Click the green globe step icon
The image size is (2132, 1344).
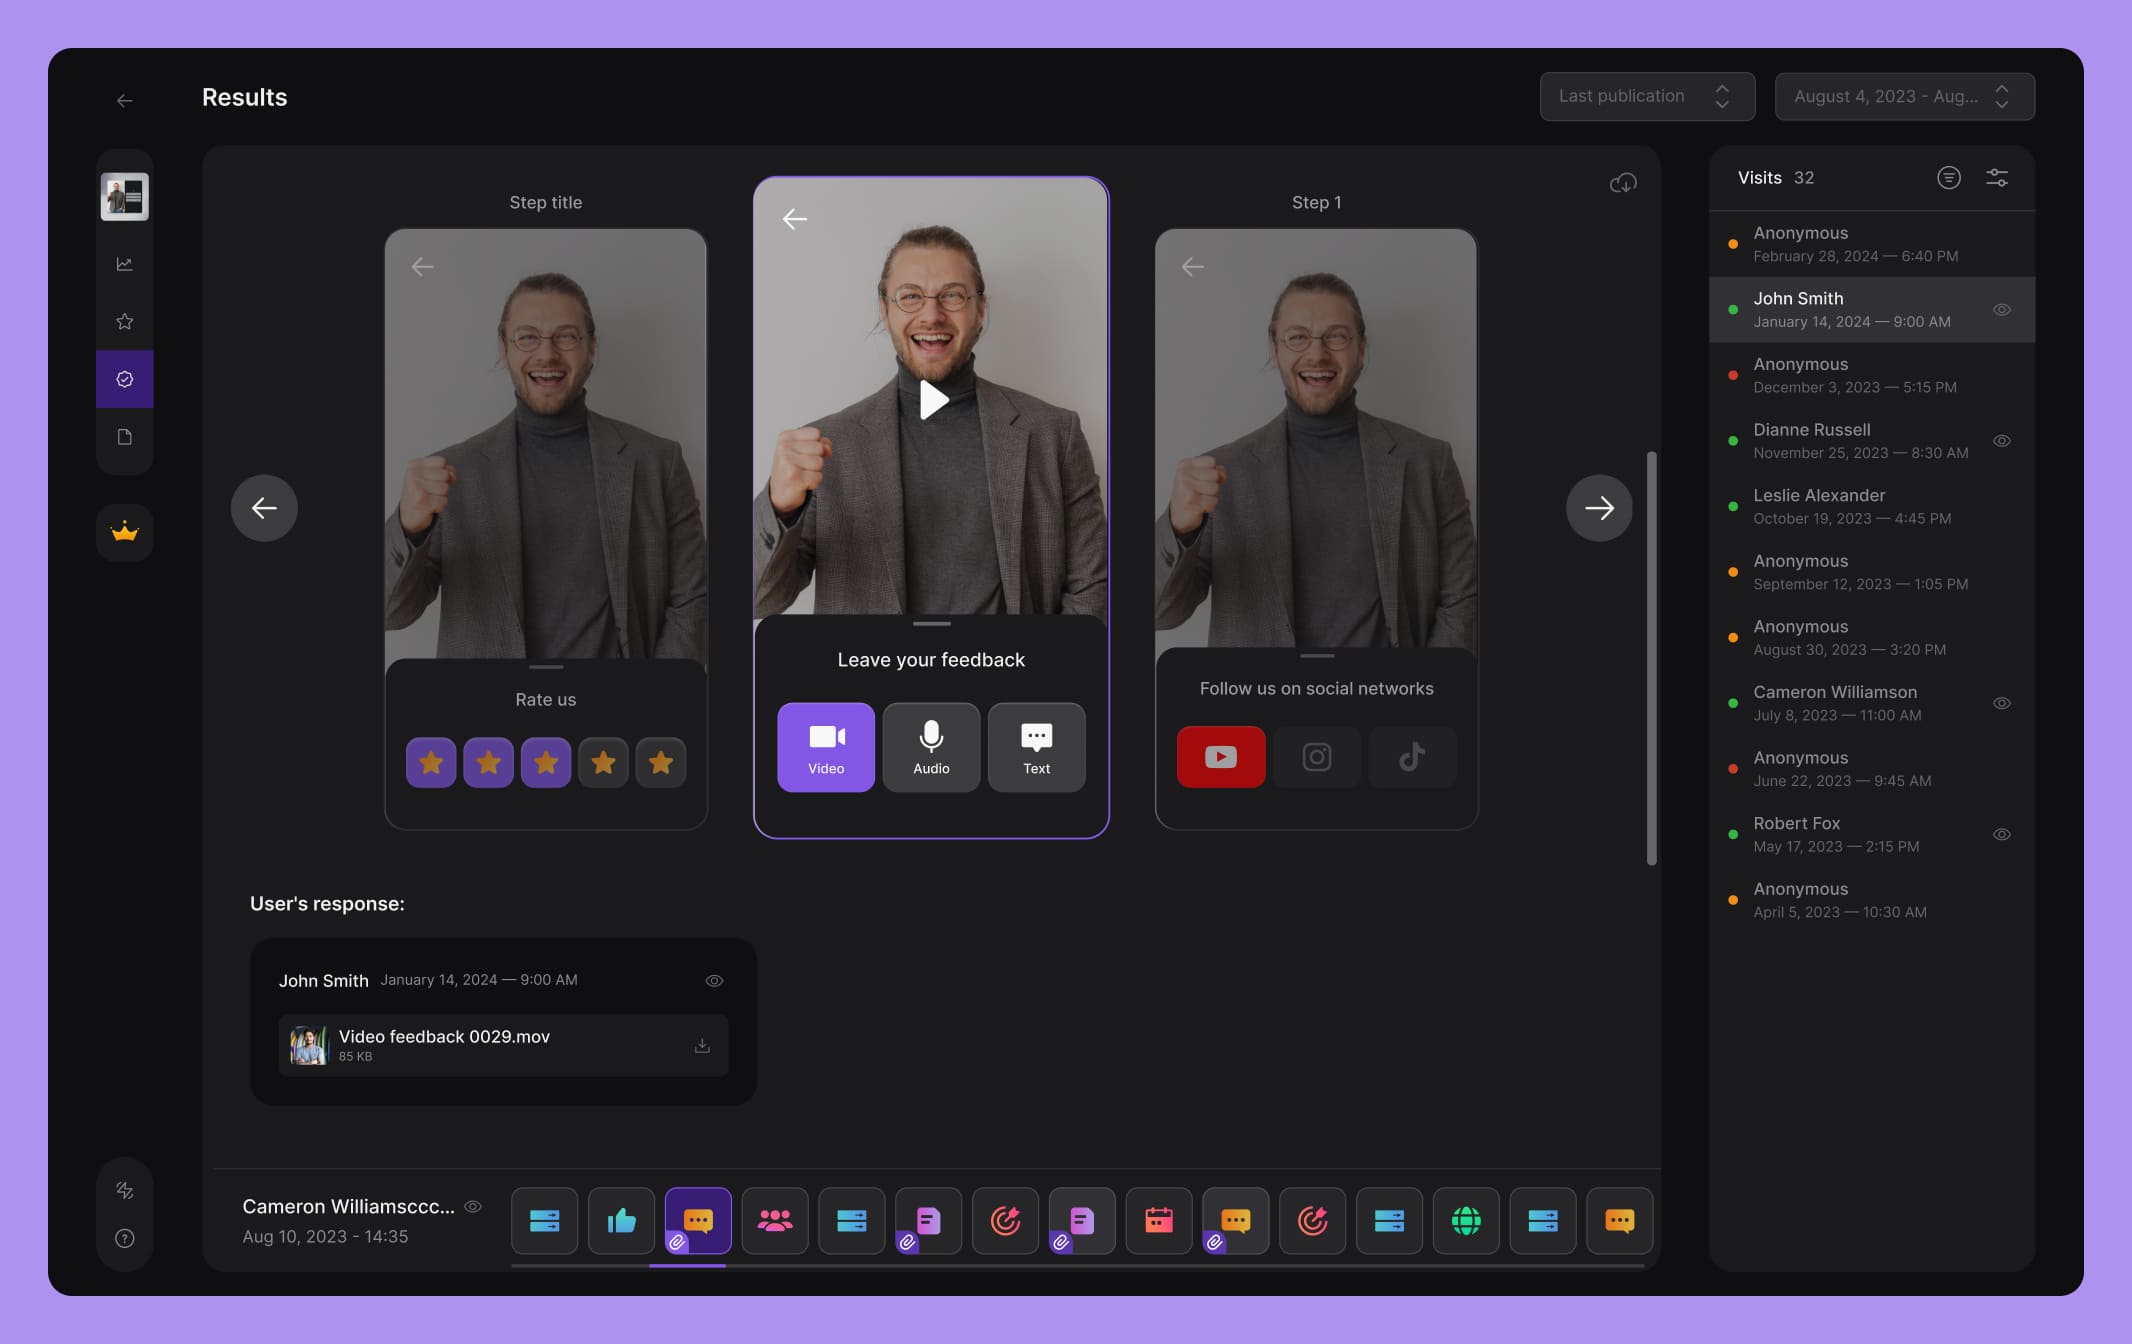tap(1466, 1220)
